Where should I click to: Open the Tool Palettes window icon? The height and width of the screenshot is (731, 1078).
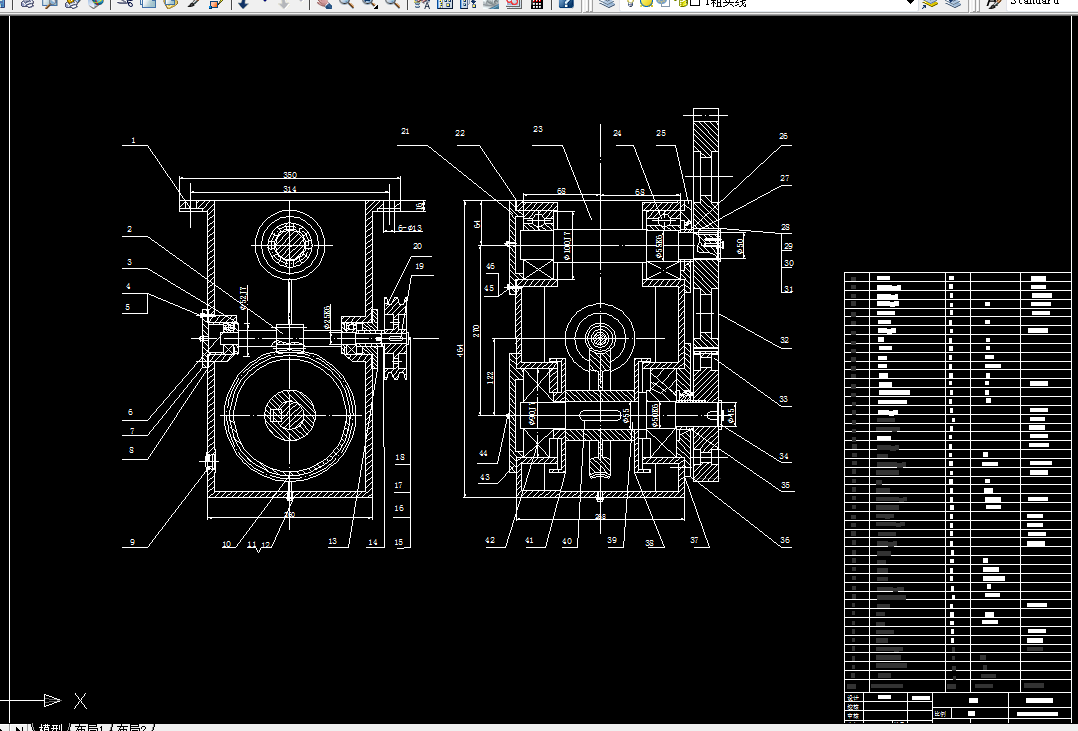[468, 3]
